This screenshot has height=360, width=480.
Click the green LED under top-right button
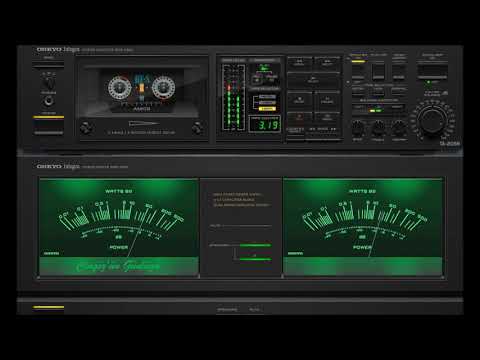click(x=429, y=82)
